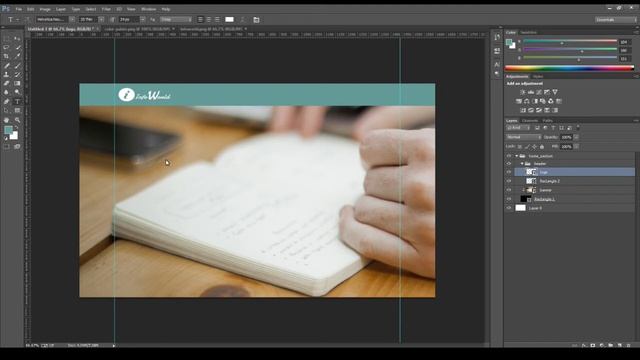
Task: Select the Rectangular Marquee tool
Action: (x=7, y=38)
